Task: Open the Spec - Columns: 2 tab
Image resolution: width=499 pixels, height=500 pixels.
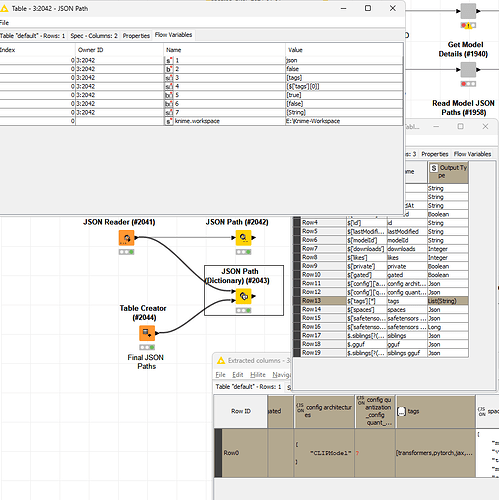Action: pos(94,36)
